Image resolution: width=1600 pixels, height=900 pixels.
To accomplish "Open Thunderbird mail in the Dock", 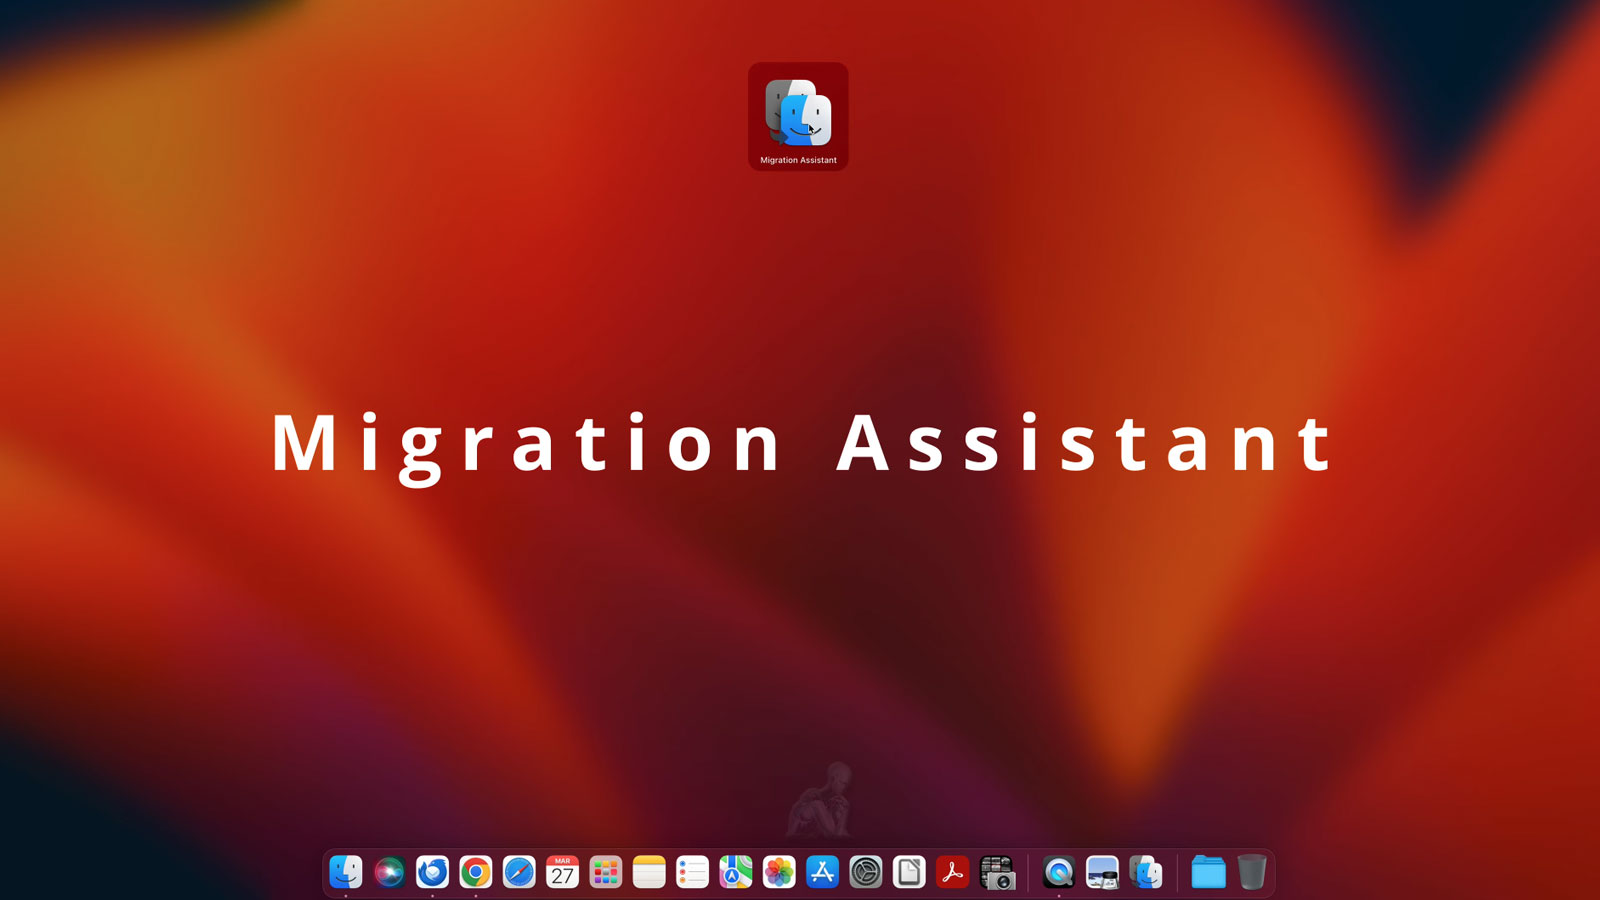I will point(432,872).
